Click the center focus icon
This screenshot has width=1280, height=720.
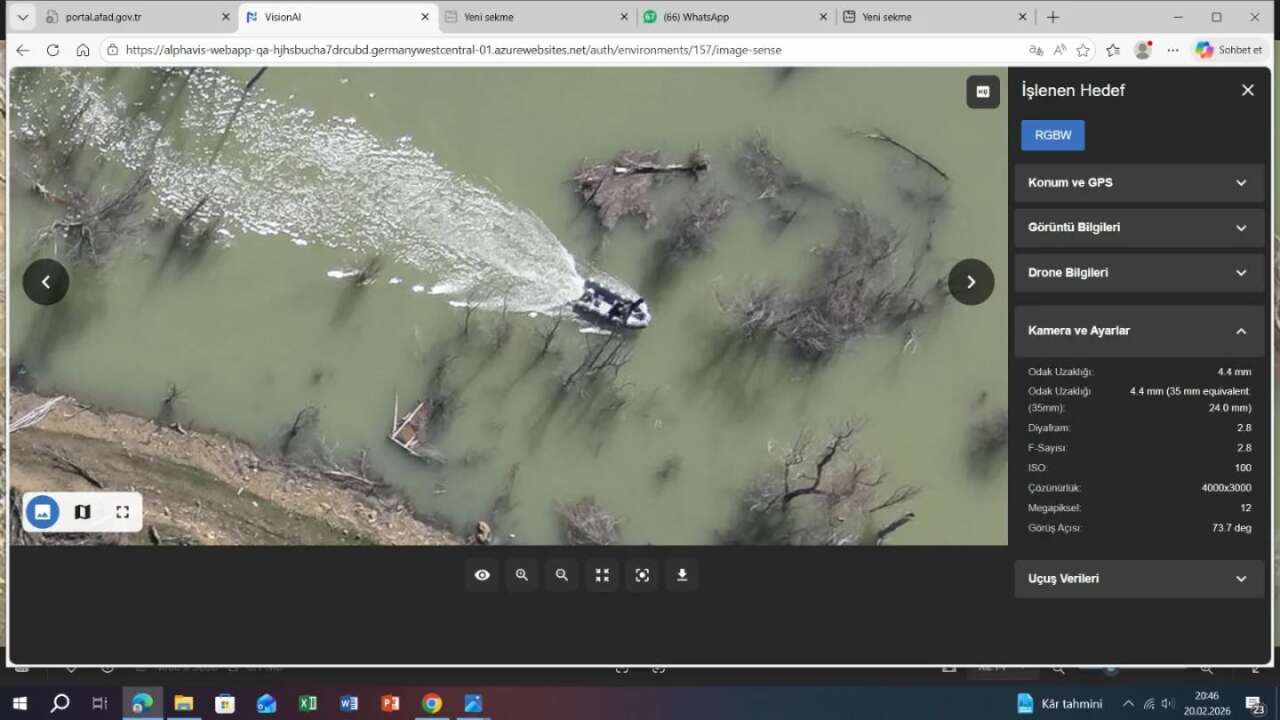click(642, 575)
